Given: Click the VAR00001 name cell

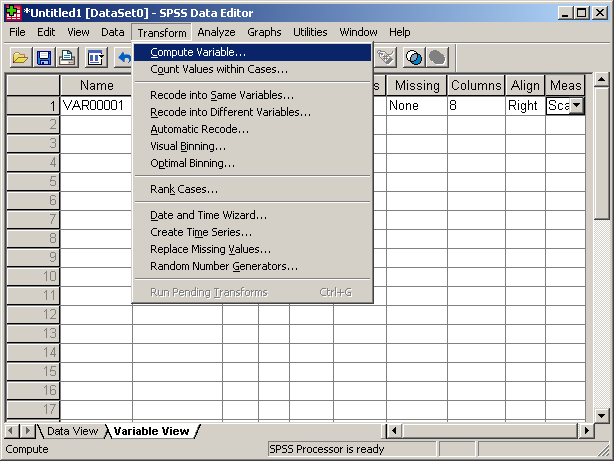Looking at the screenshot, I should click(x=96, y=105).
